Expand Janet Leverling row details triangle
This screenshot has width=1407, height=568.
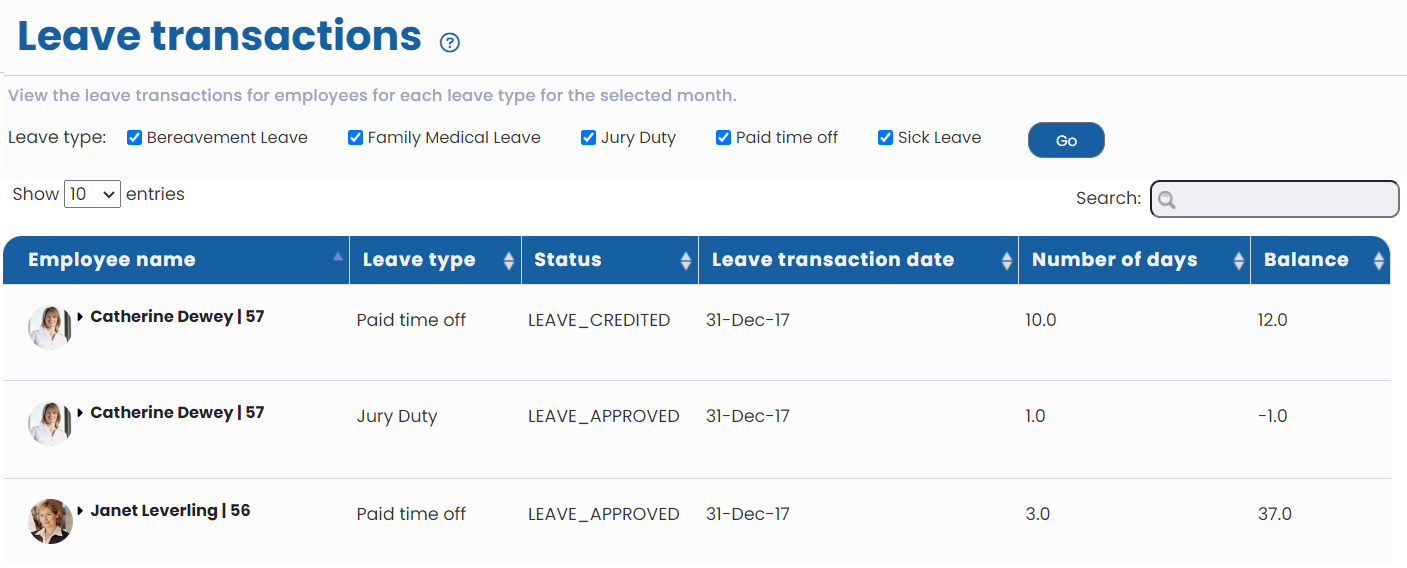tap(80, 511)
